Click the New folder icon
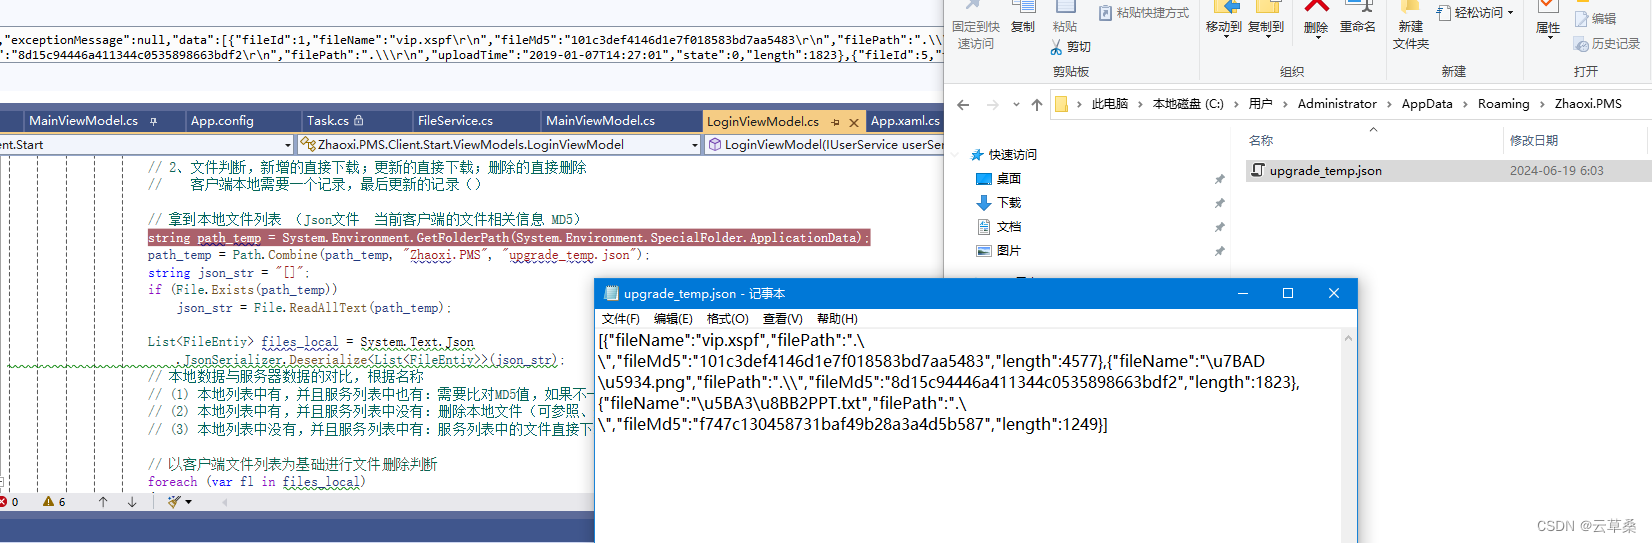This screenshot has height=543, width=1652. point(1411,8)
